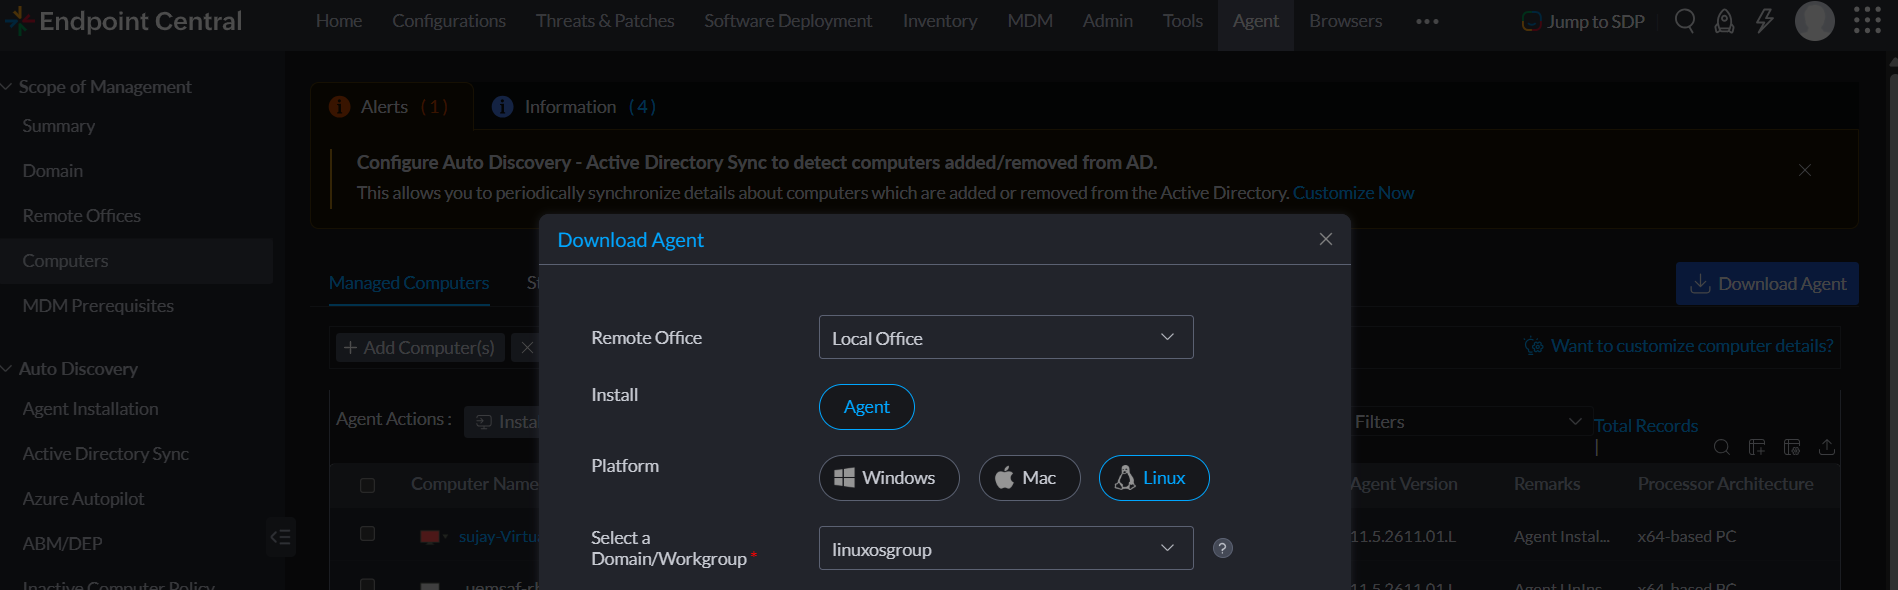Open the Inventory menu

coord(940,21)
